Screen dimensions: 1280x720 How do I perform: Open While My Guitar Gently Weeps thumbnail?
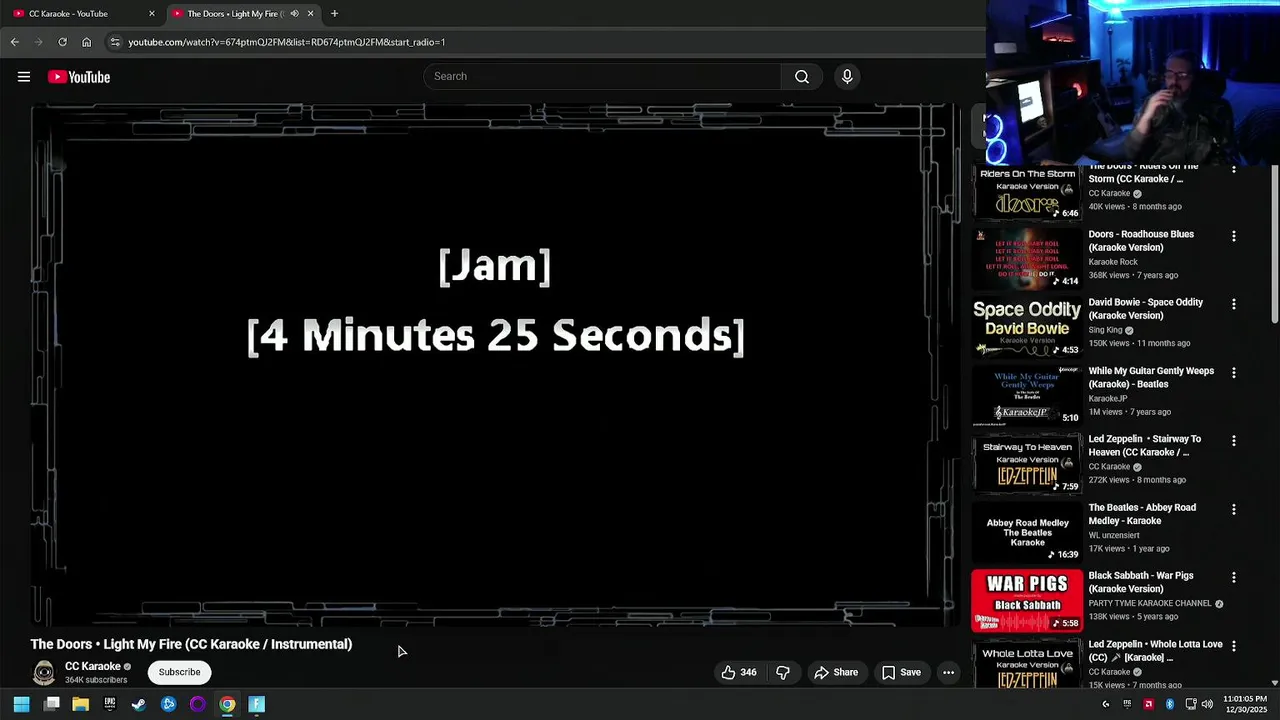pos(1027,396)
